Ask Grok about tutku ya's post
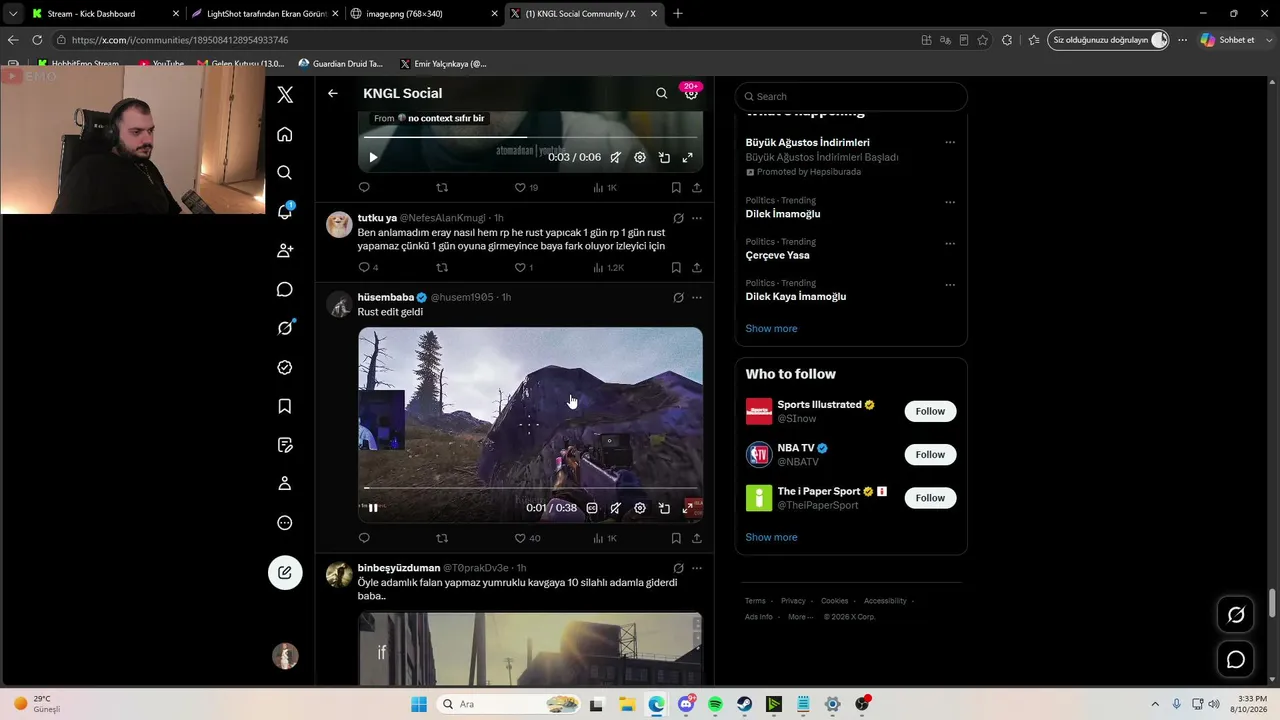The image size is (1280, 720). [678, 218]
